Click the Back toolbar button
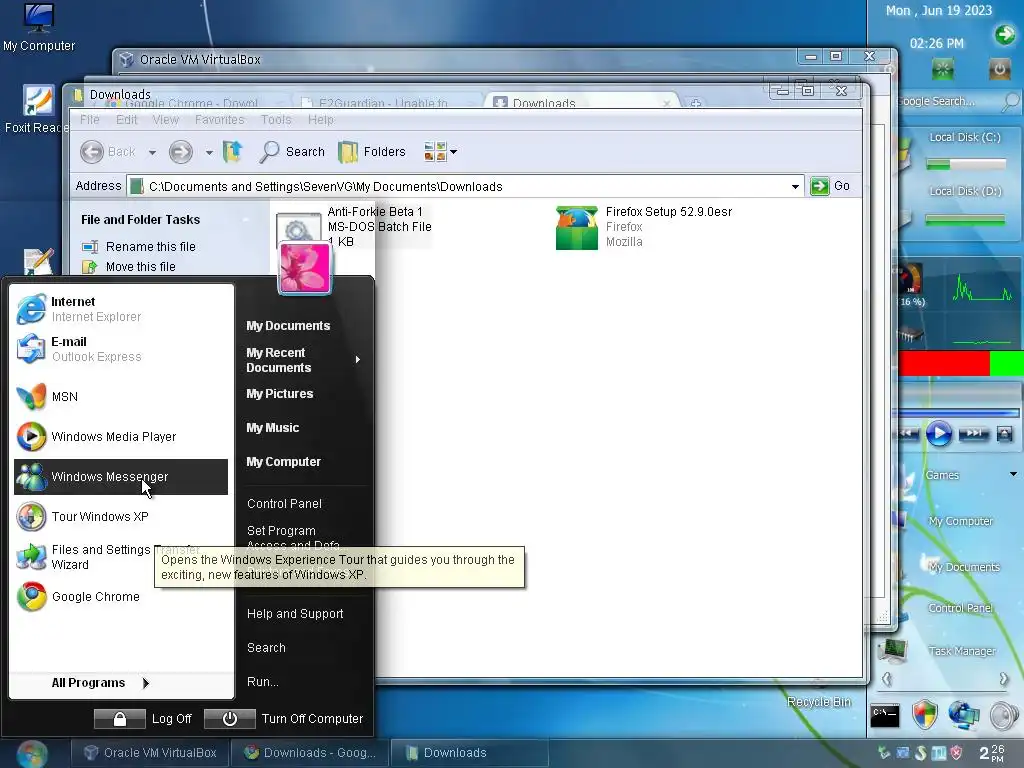 point(108,152)
